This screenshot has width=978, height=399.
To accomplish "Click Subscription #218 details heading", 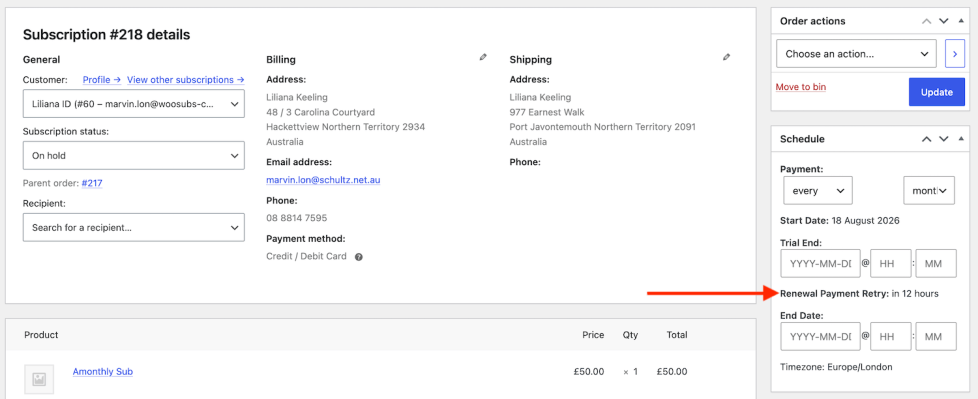I will [x=107, y=35].
